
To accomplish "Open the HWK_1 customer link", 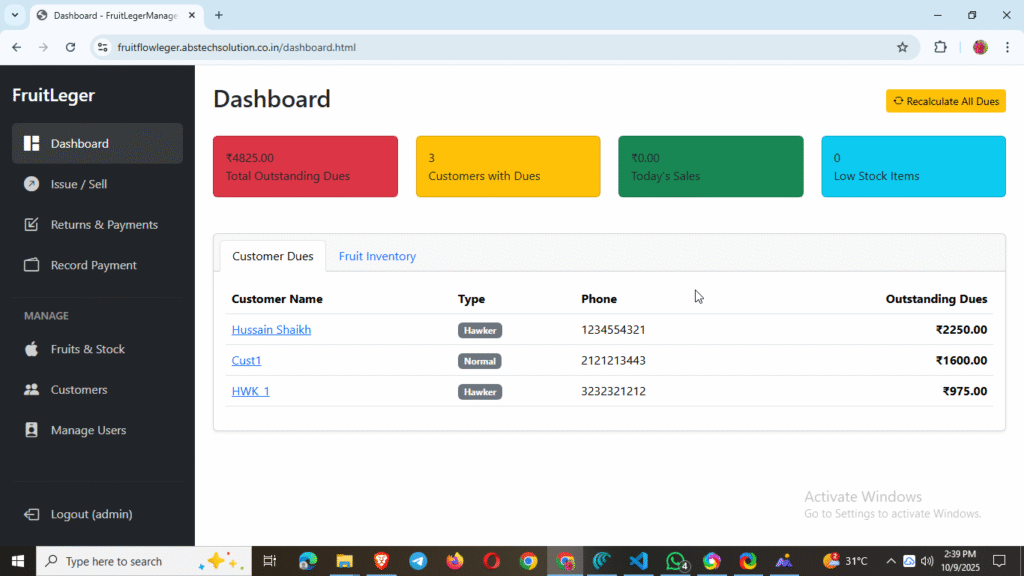I will click(250, 391).
